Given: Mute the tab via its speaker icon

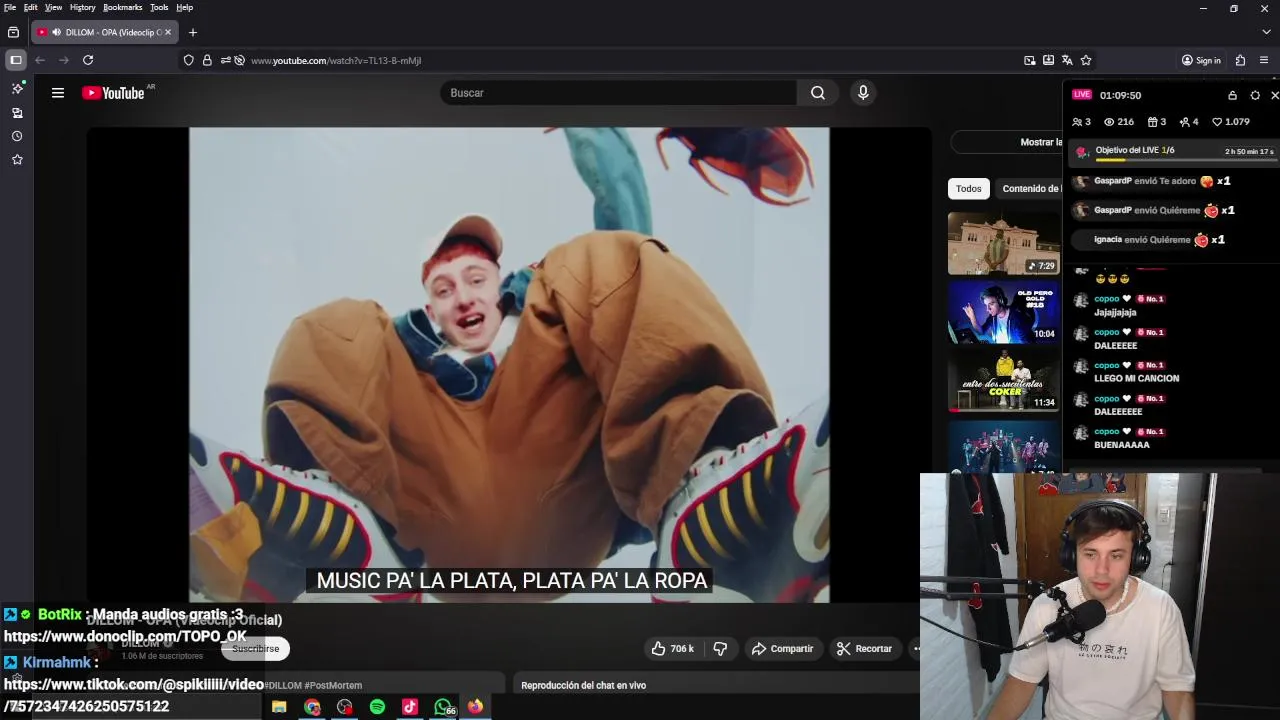Looking at the screenshot, I should click(56, 32).
